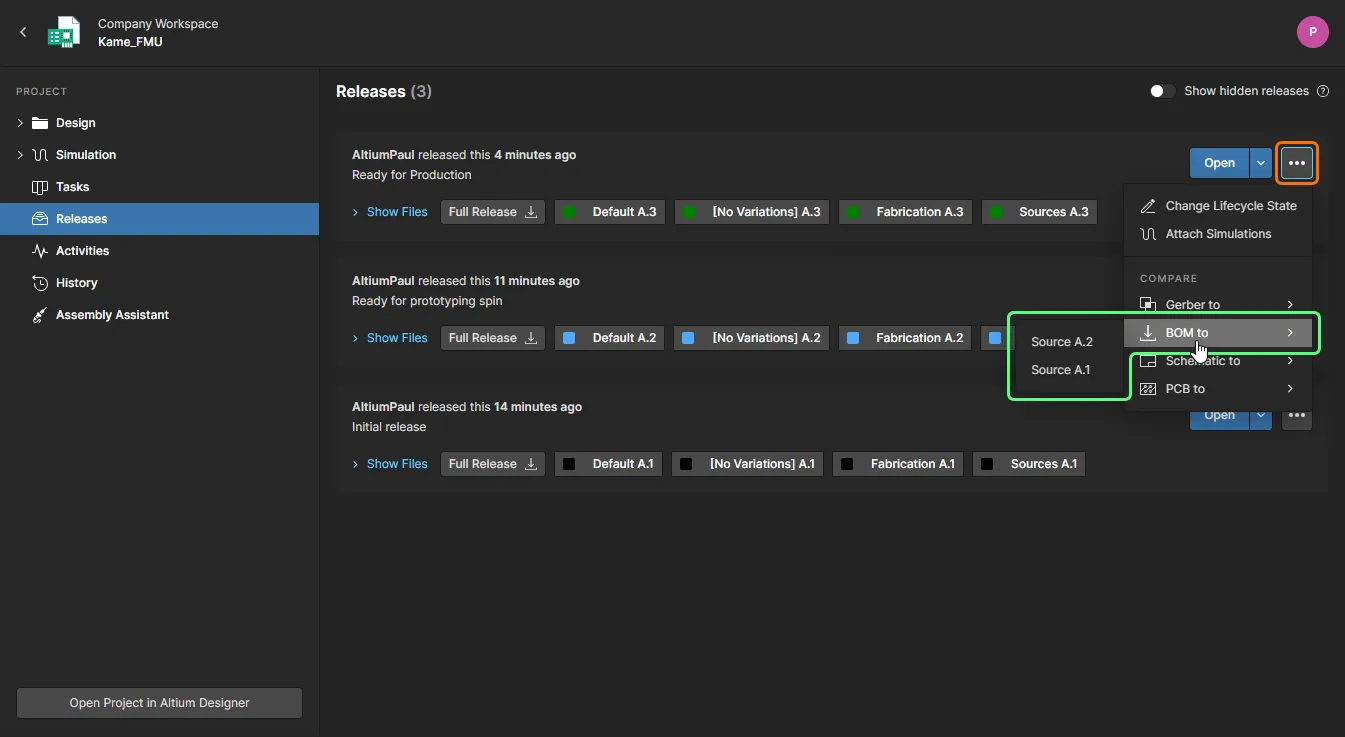Click 'Initial release' note text

pos(389,427)
